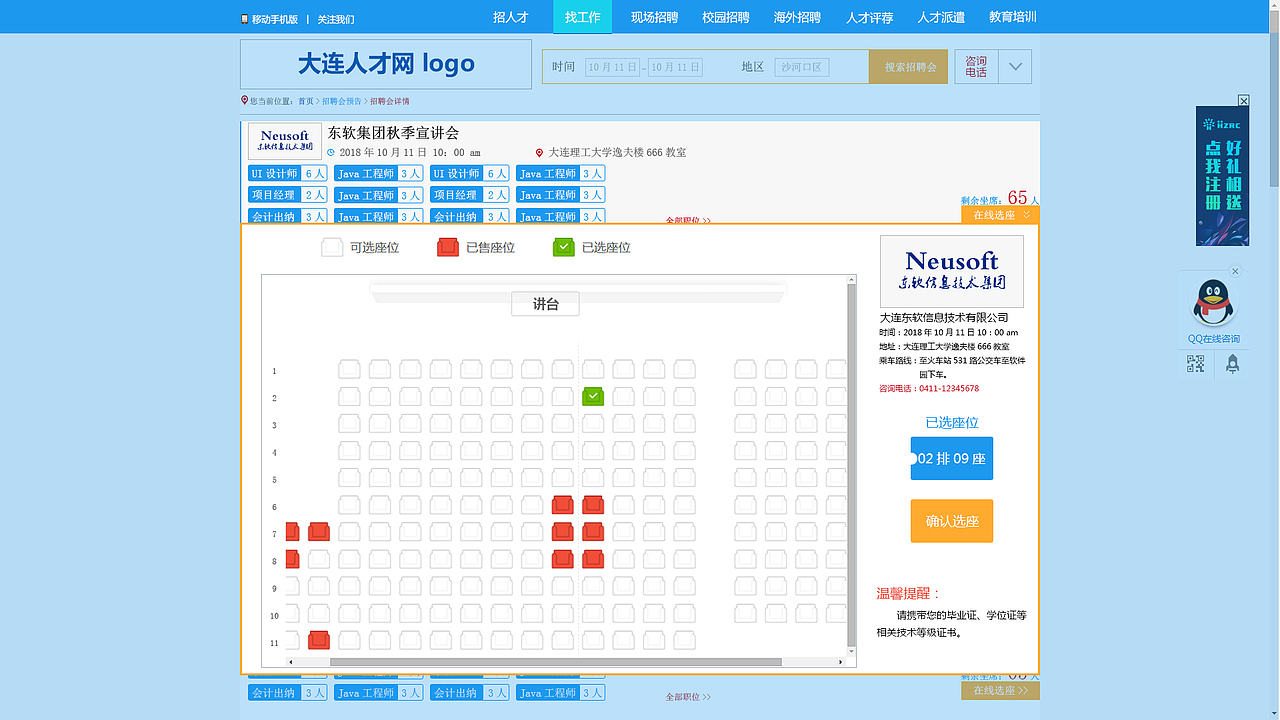
Task: Select seat 2 in row 5
Action: point(379,477)
